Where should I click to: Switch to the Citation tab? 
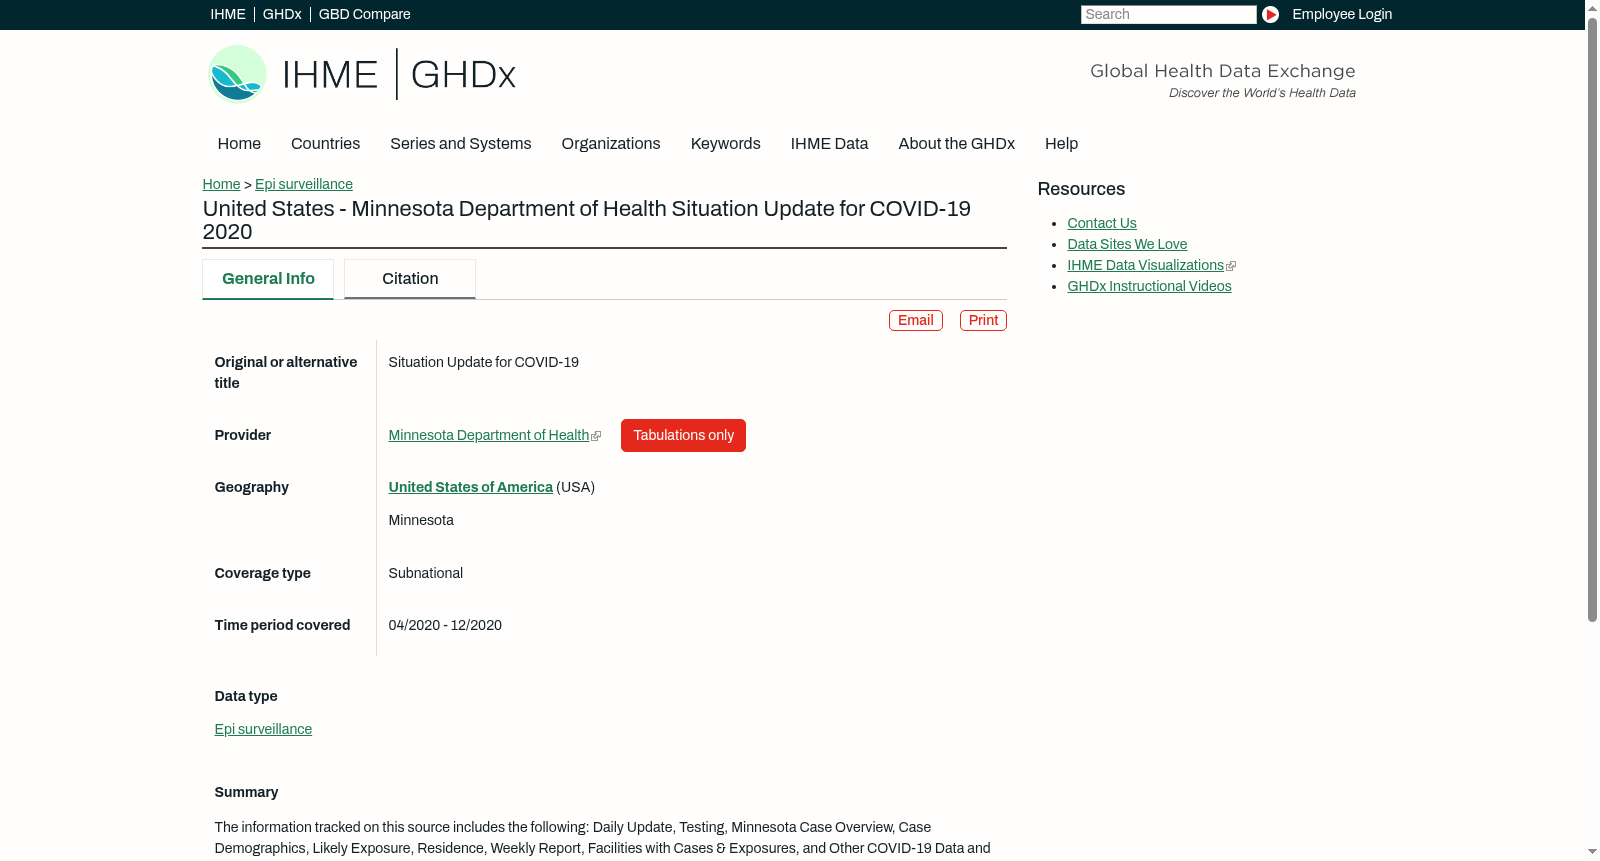410,279
